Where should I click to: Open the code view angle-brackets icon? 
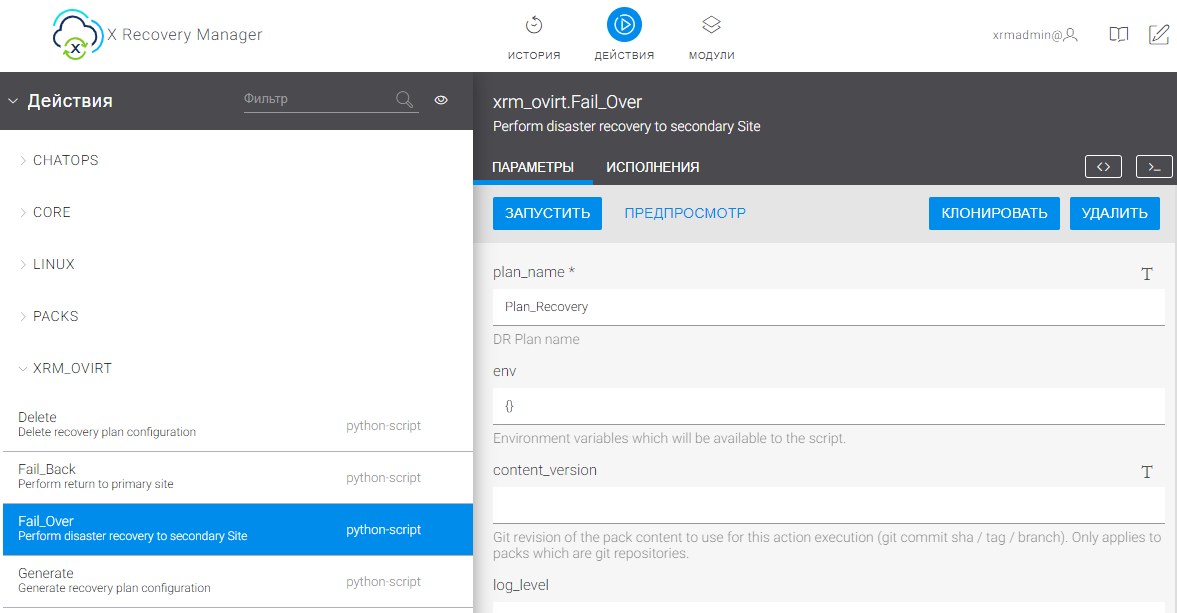click(x=1103, y=167)
